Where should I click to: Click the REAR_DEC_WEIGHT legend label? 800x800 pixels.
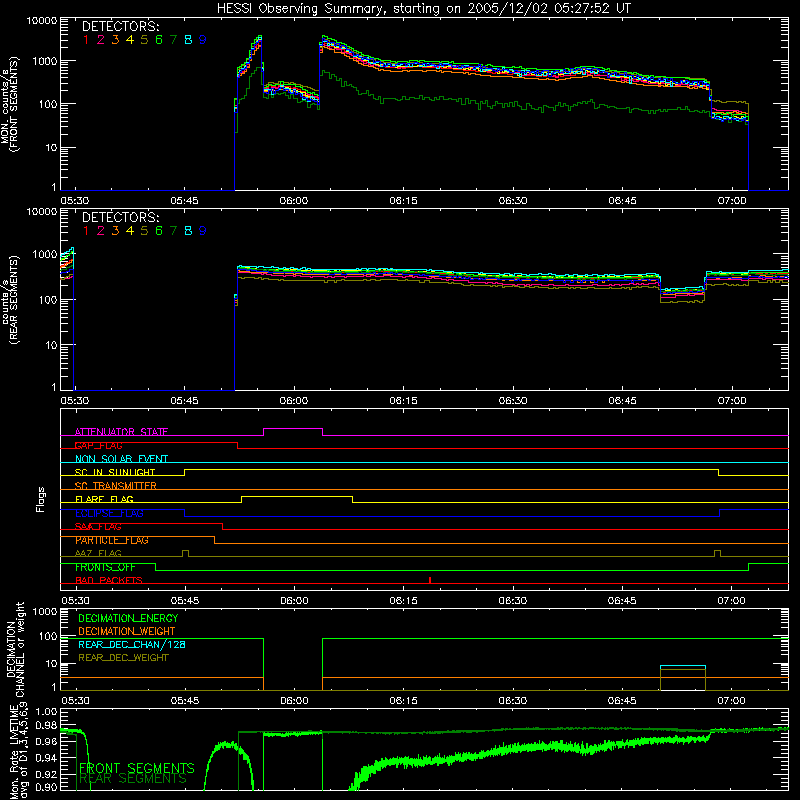123,658
